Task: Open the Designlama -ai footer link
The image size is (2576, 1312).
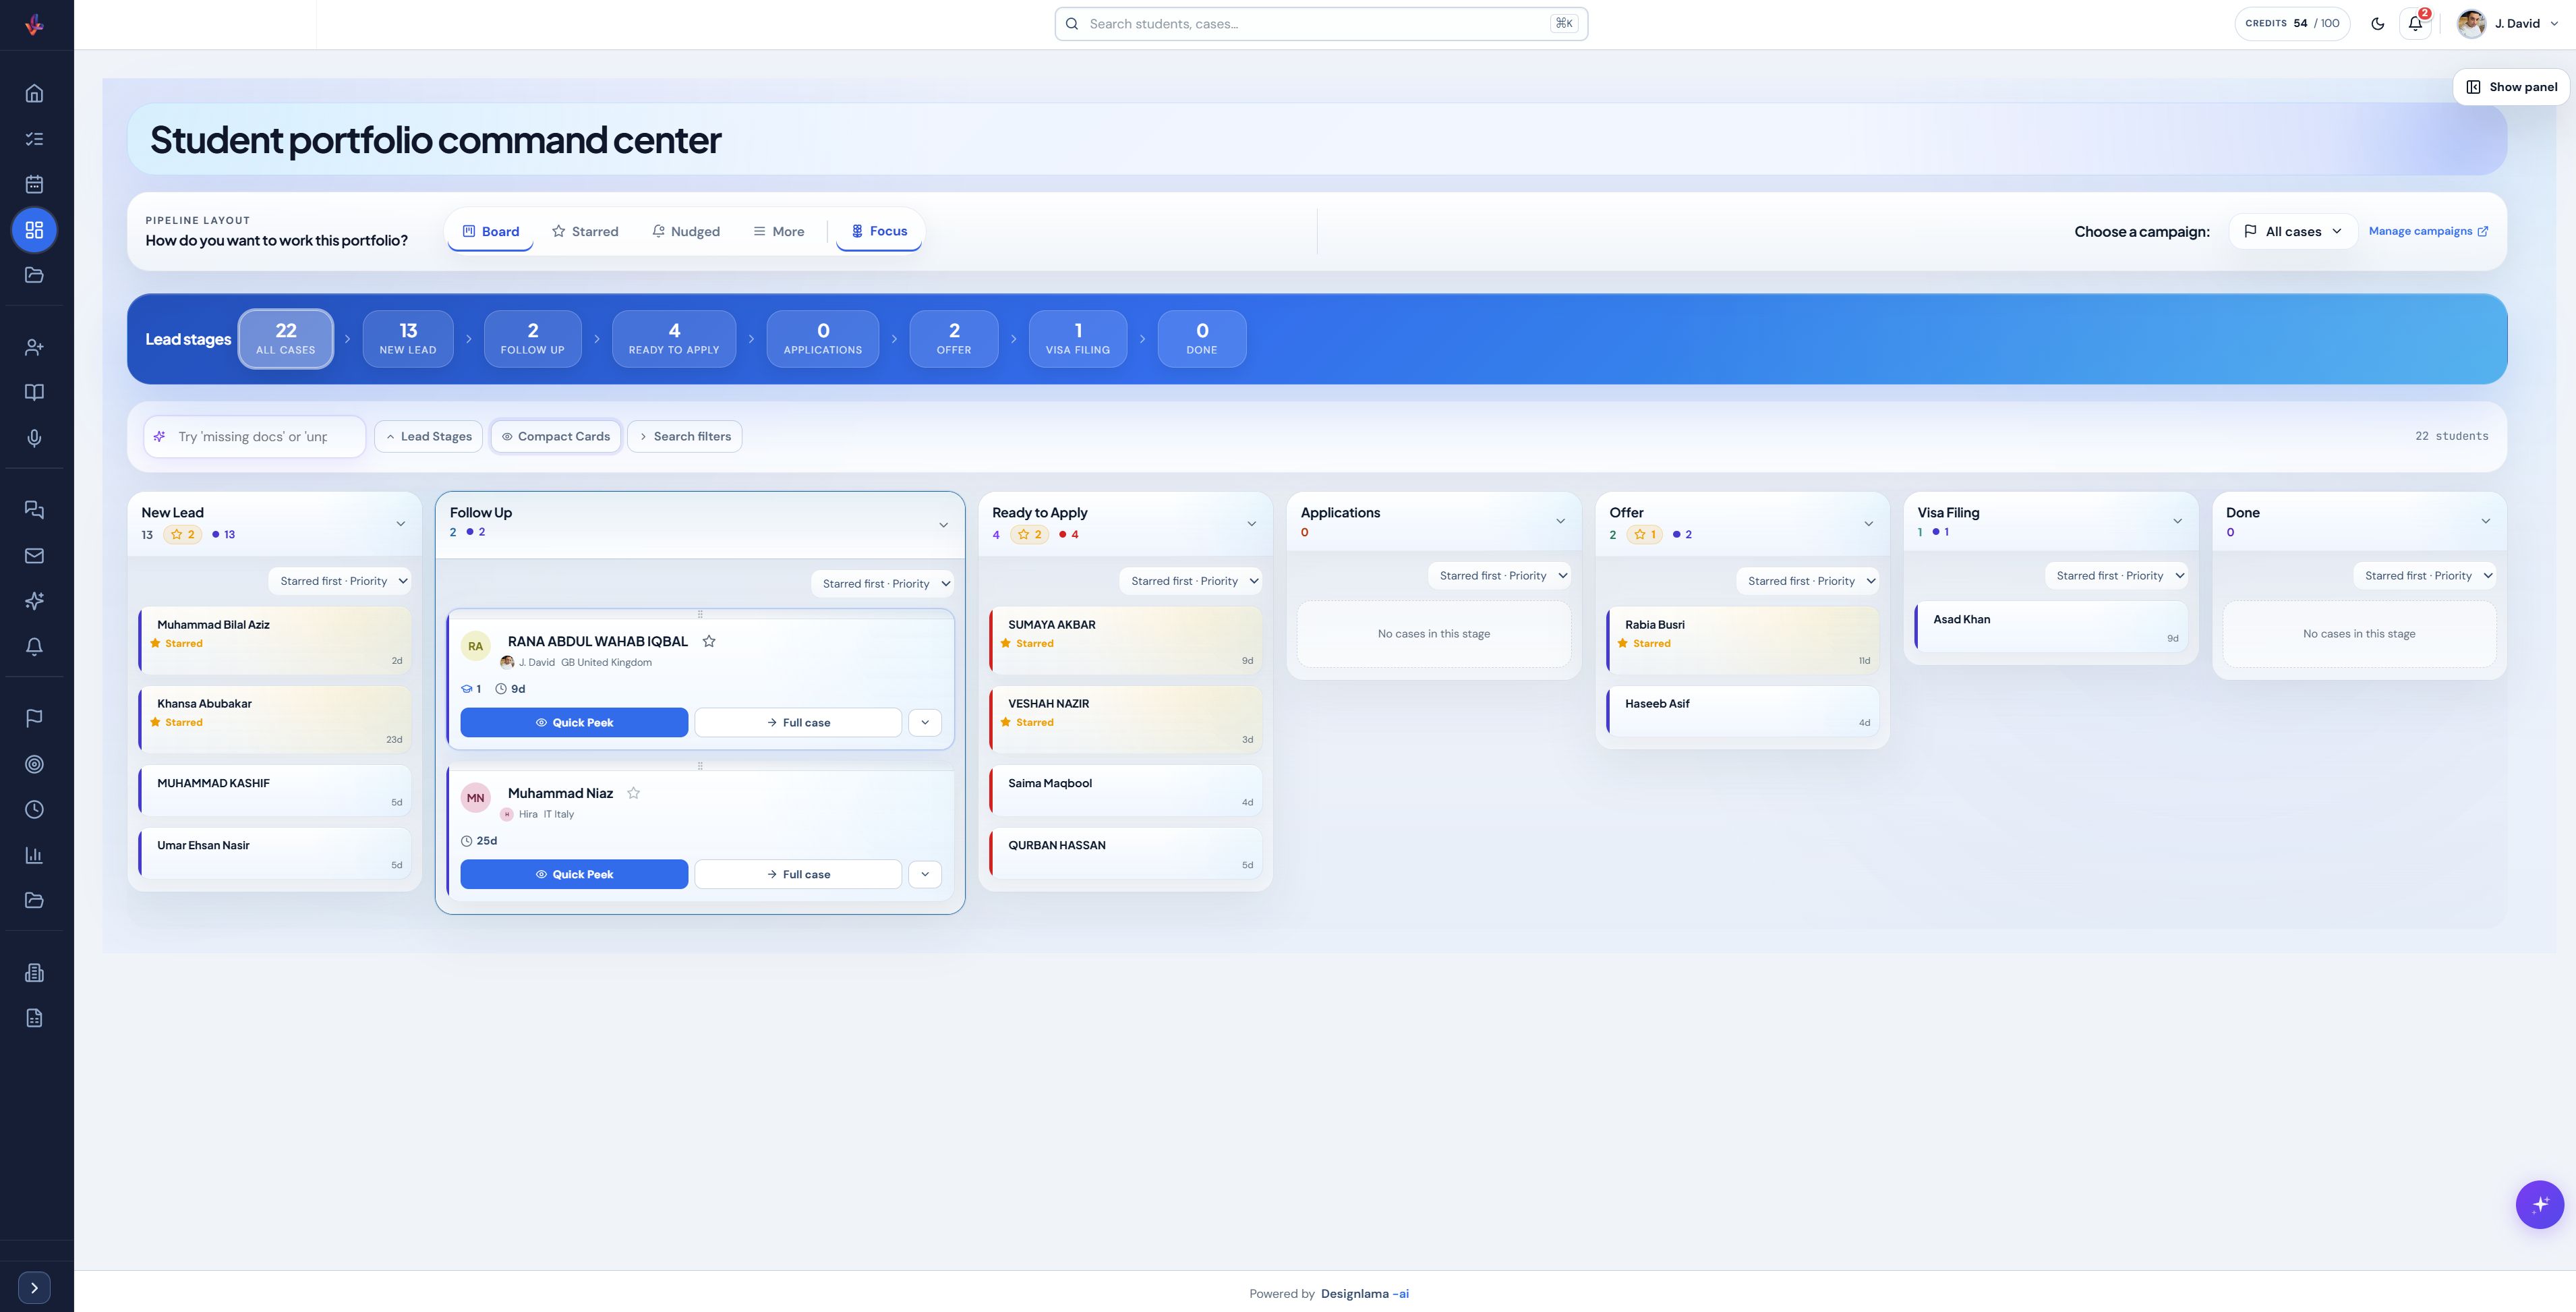Action: 1364,1293
